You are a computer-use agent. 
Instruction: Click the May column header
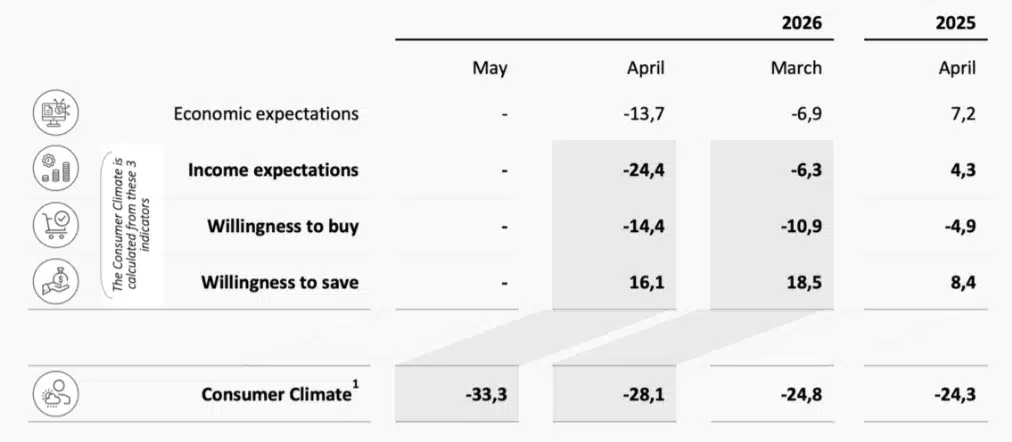point(490,68)
